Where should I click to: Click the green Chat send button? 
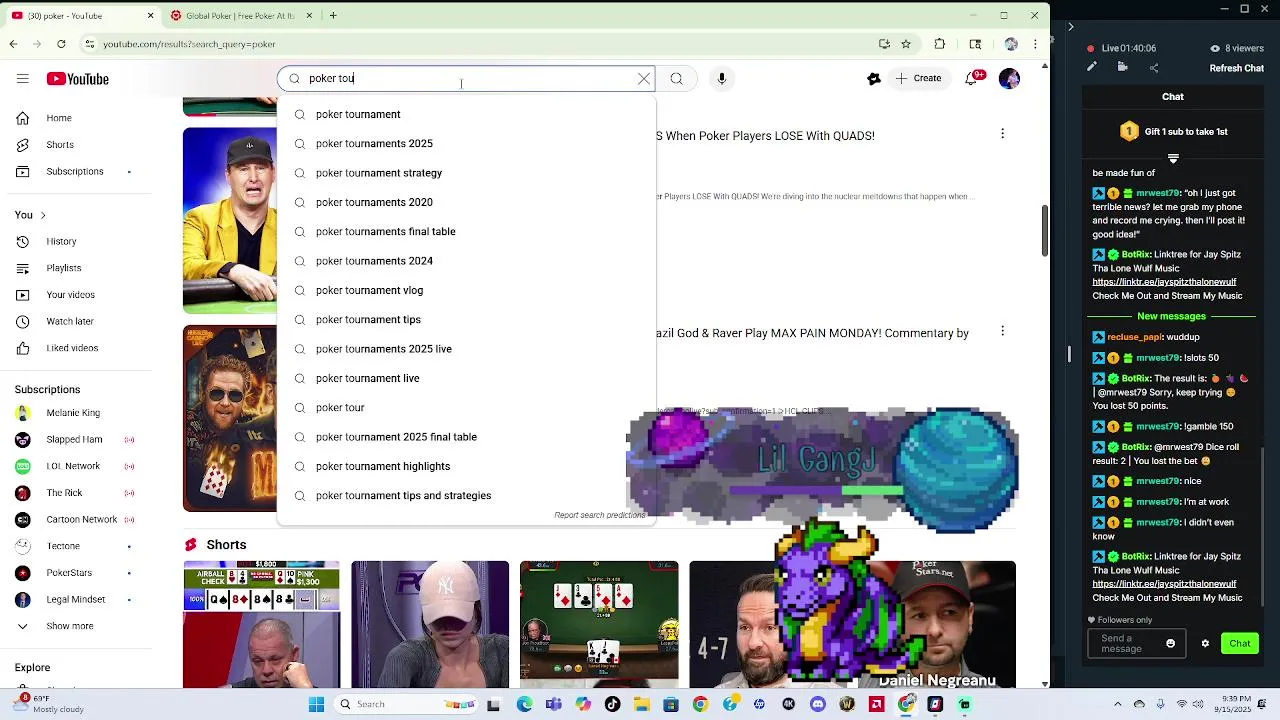coord(1240,643)
